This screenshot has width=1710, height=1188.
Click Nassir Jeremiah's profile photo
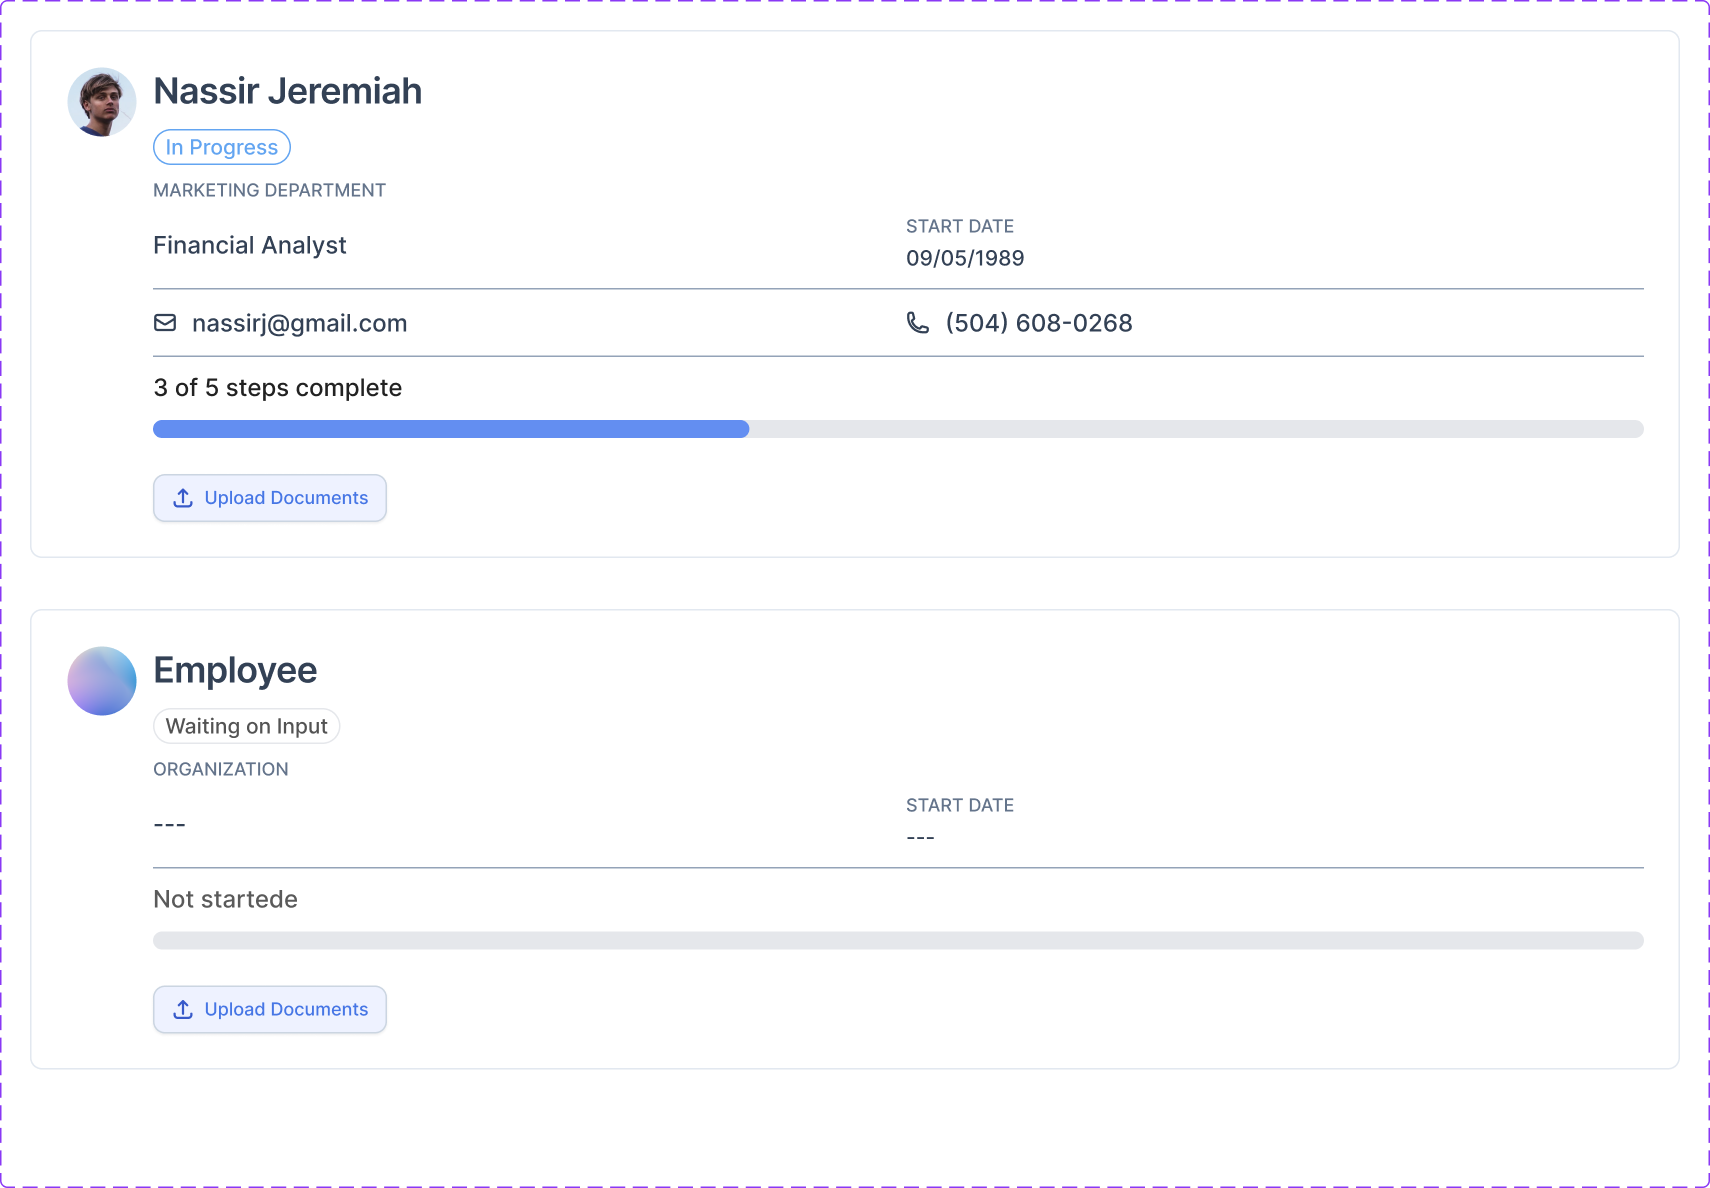coord(102,102)
